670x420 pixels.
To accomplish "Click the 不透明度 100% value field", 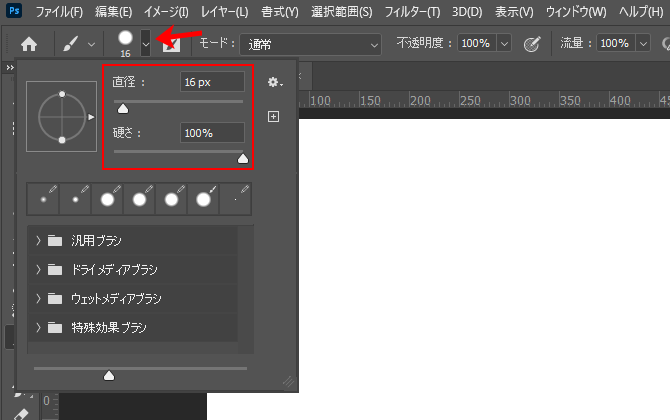I will coord(476,43).
